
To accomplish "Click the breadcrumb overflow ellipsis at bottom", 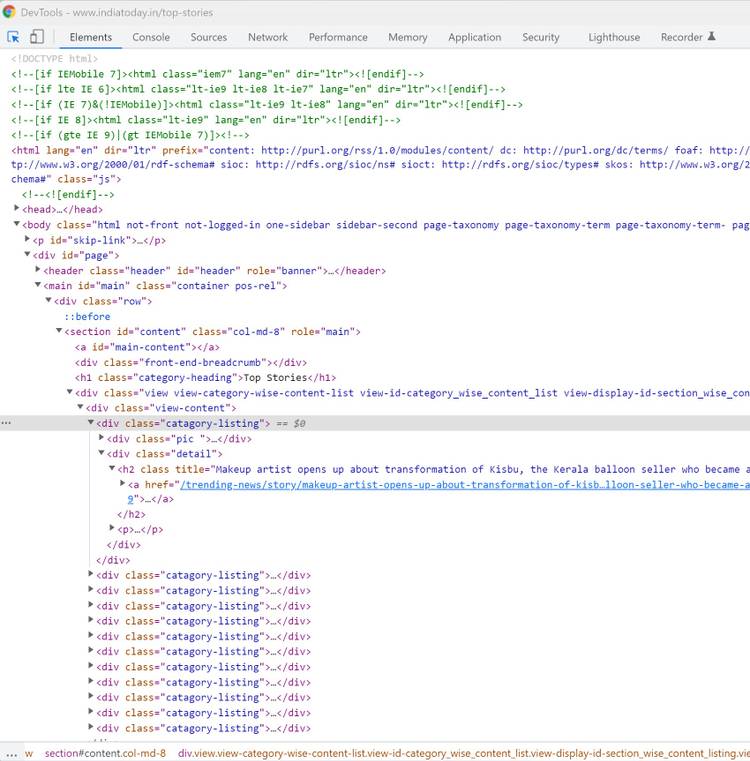I will pos(11,754).
